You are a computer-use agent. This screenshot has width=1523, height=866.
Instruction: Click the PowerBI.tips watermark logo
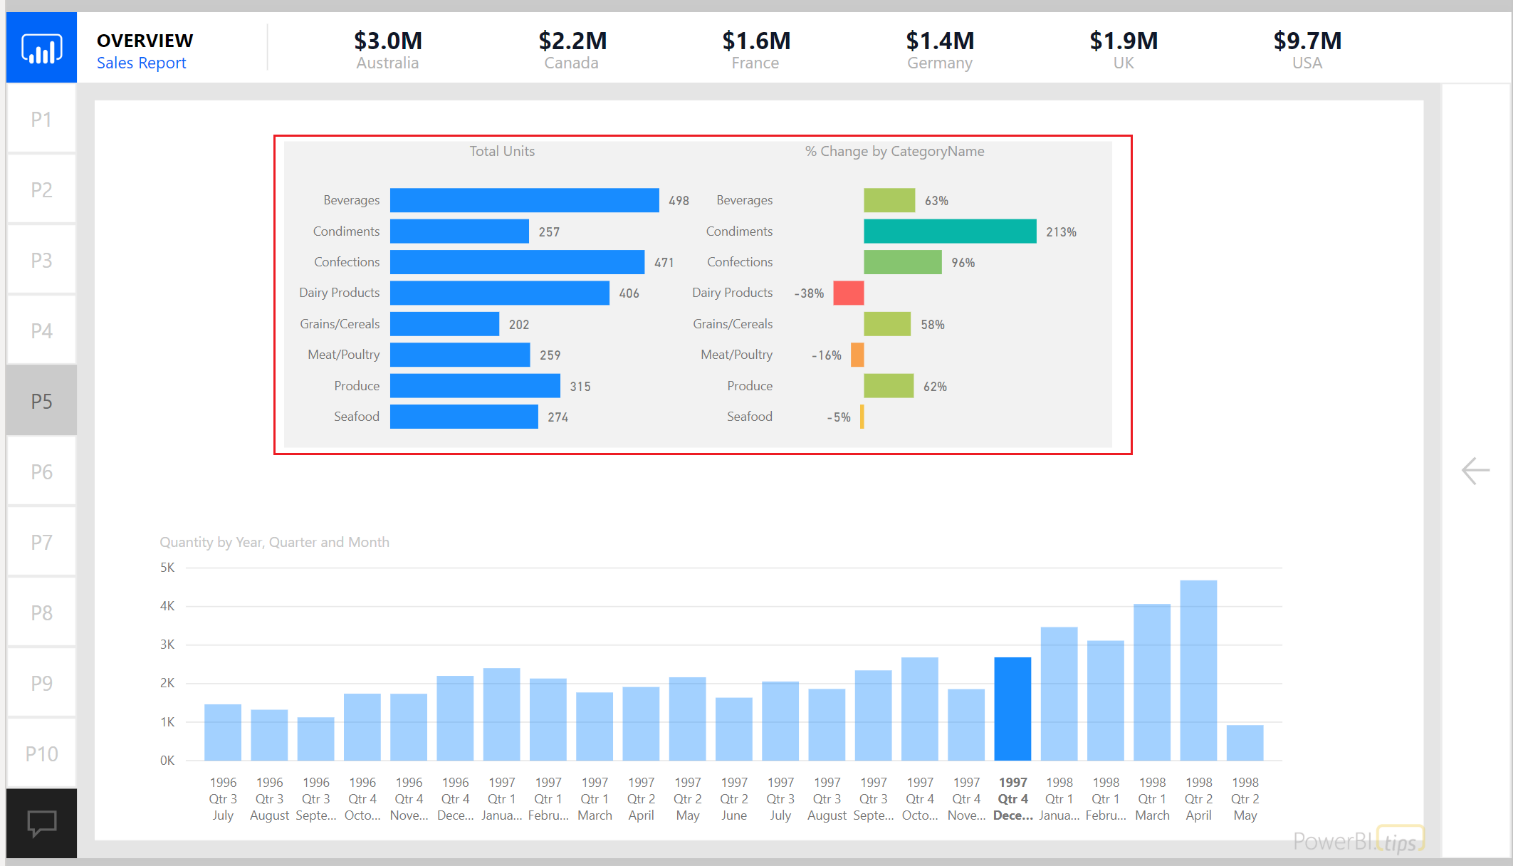1357,841
